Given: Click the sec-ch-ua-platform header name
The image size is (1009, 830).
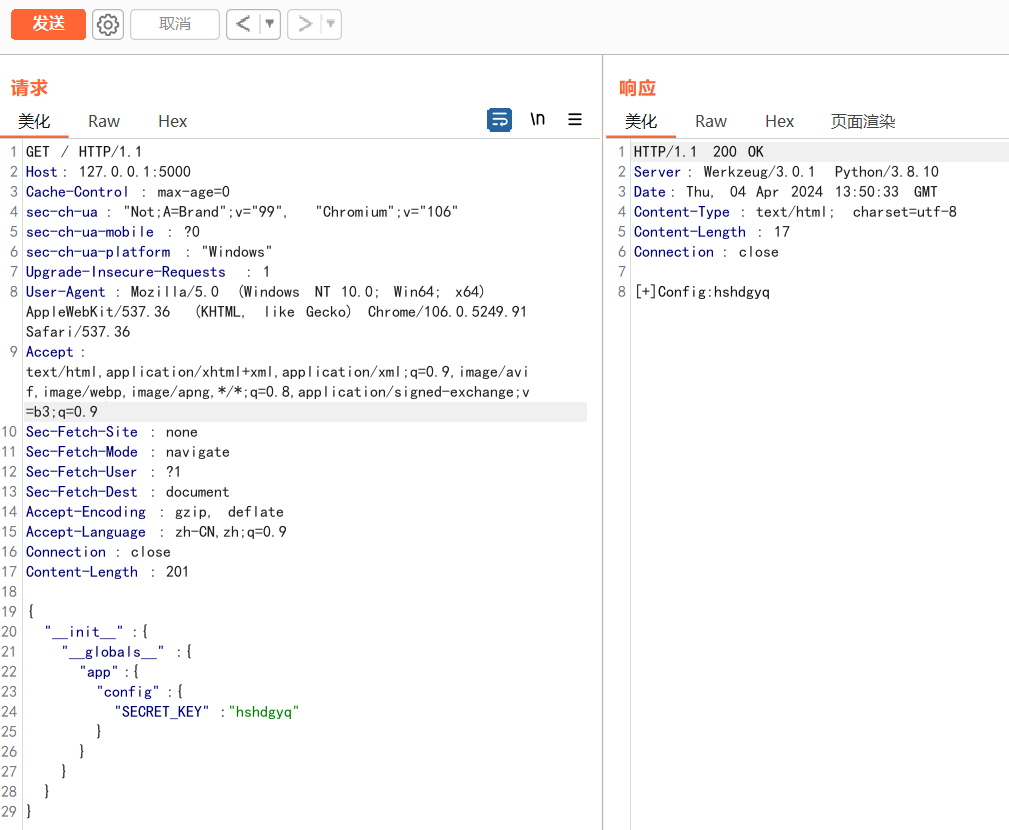Looking at the screenshot, I should pos(98,252).
